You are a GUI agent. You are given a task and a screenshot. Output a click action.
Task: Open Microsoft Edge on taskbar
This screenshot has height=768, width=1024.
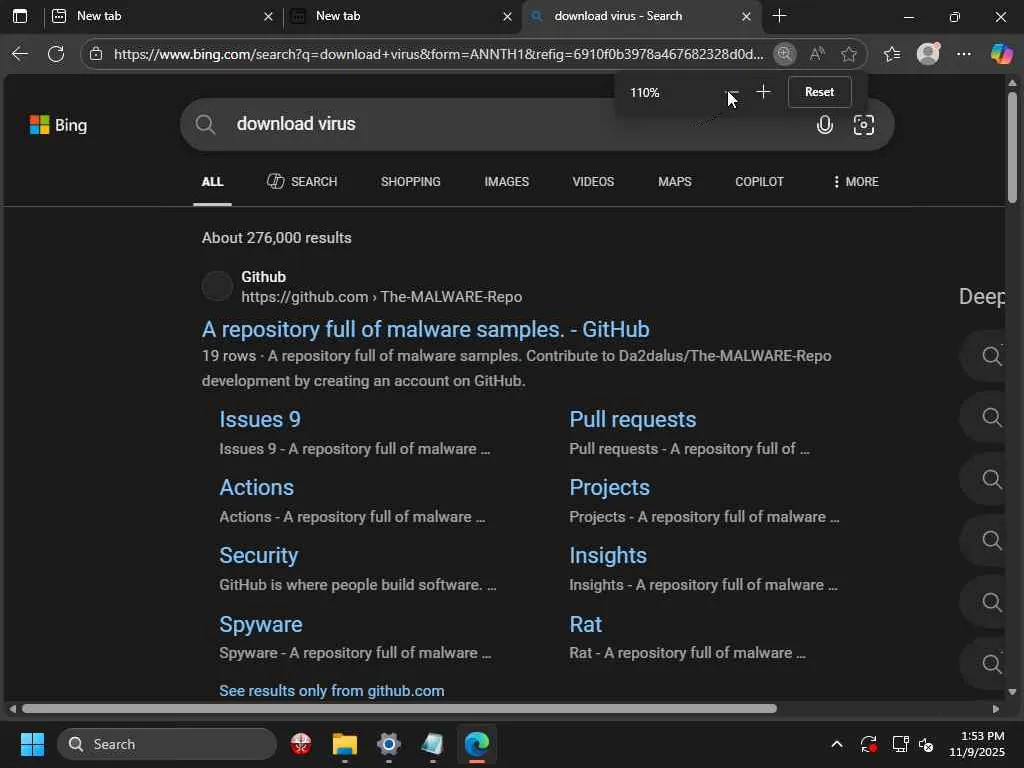click(477, 744)
